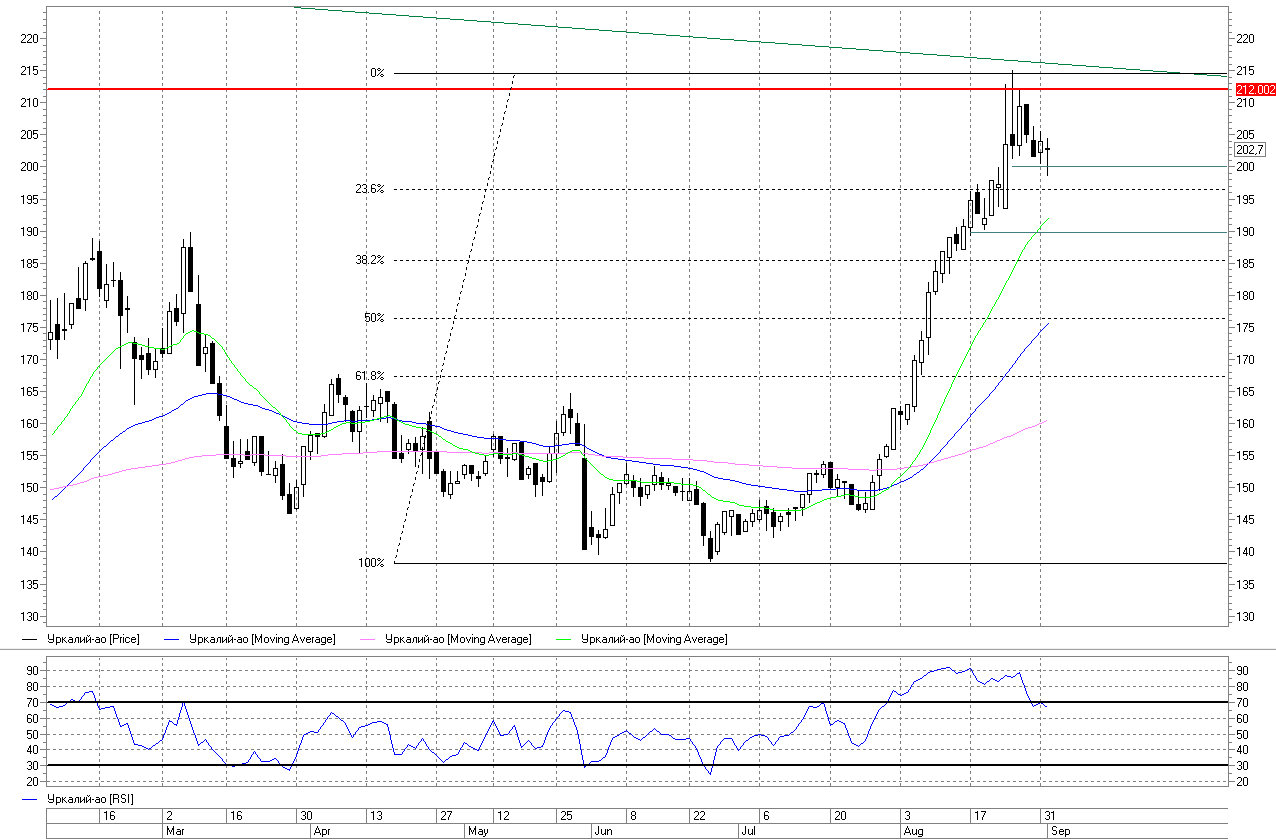Click the red 212.002 price level label
Image resolution: width=1276 pixels, height=840 pixels.
[x=1255, y=90]
